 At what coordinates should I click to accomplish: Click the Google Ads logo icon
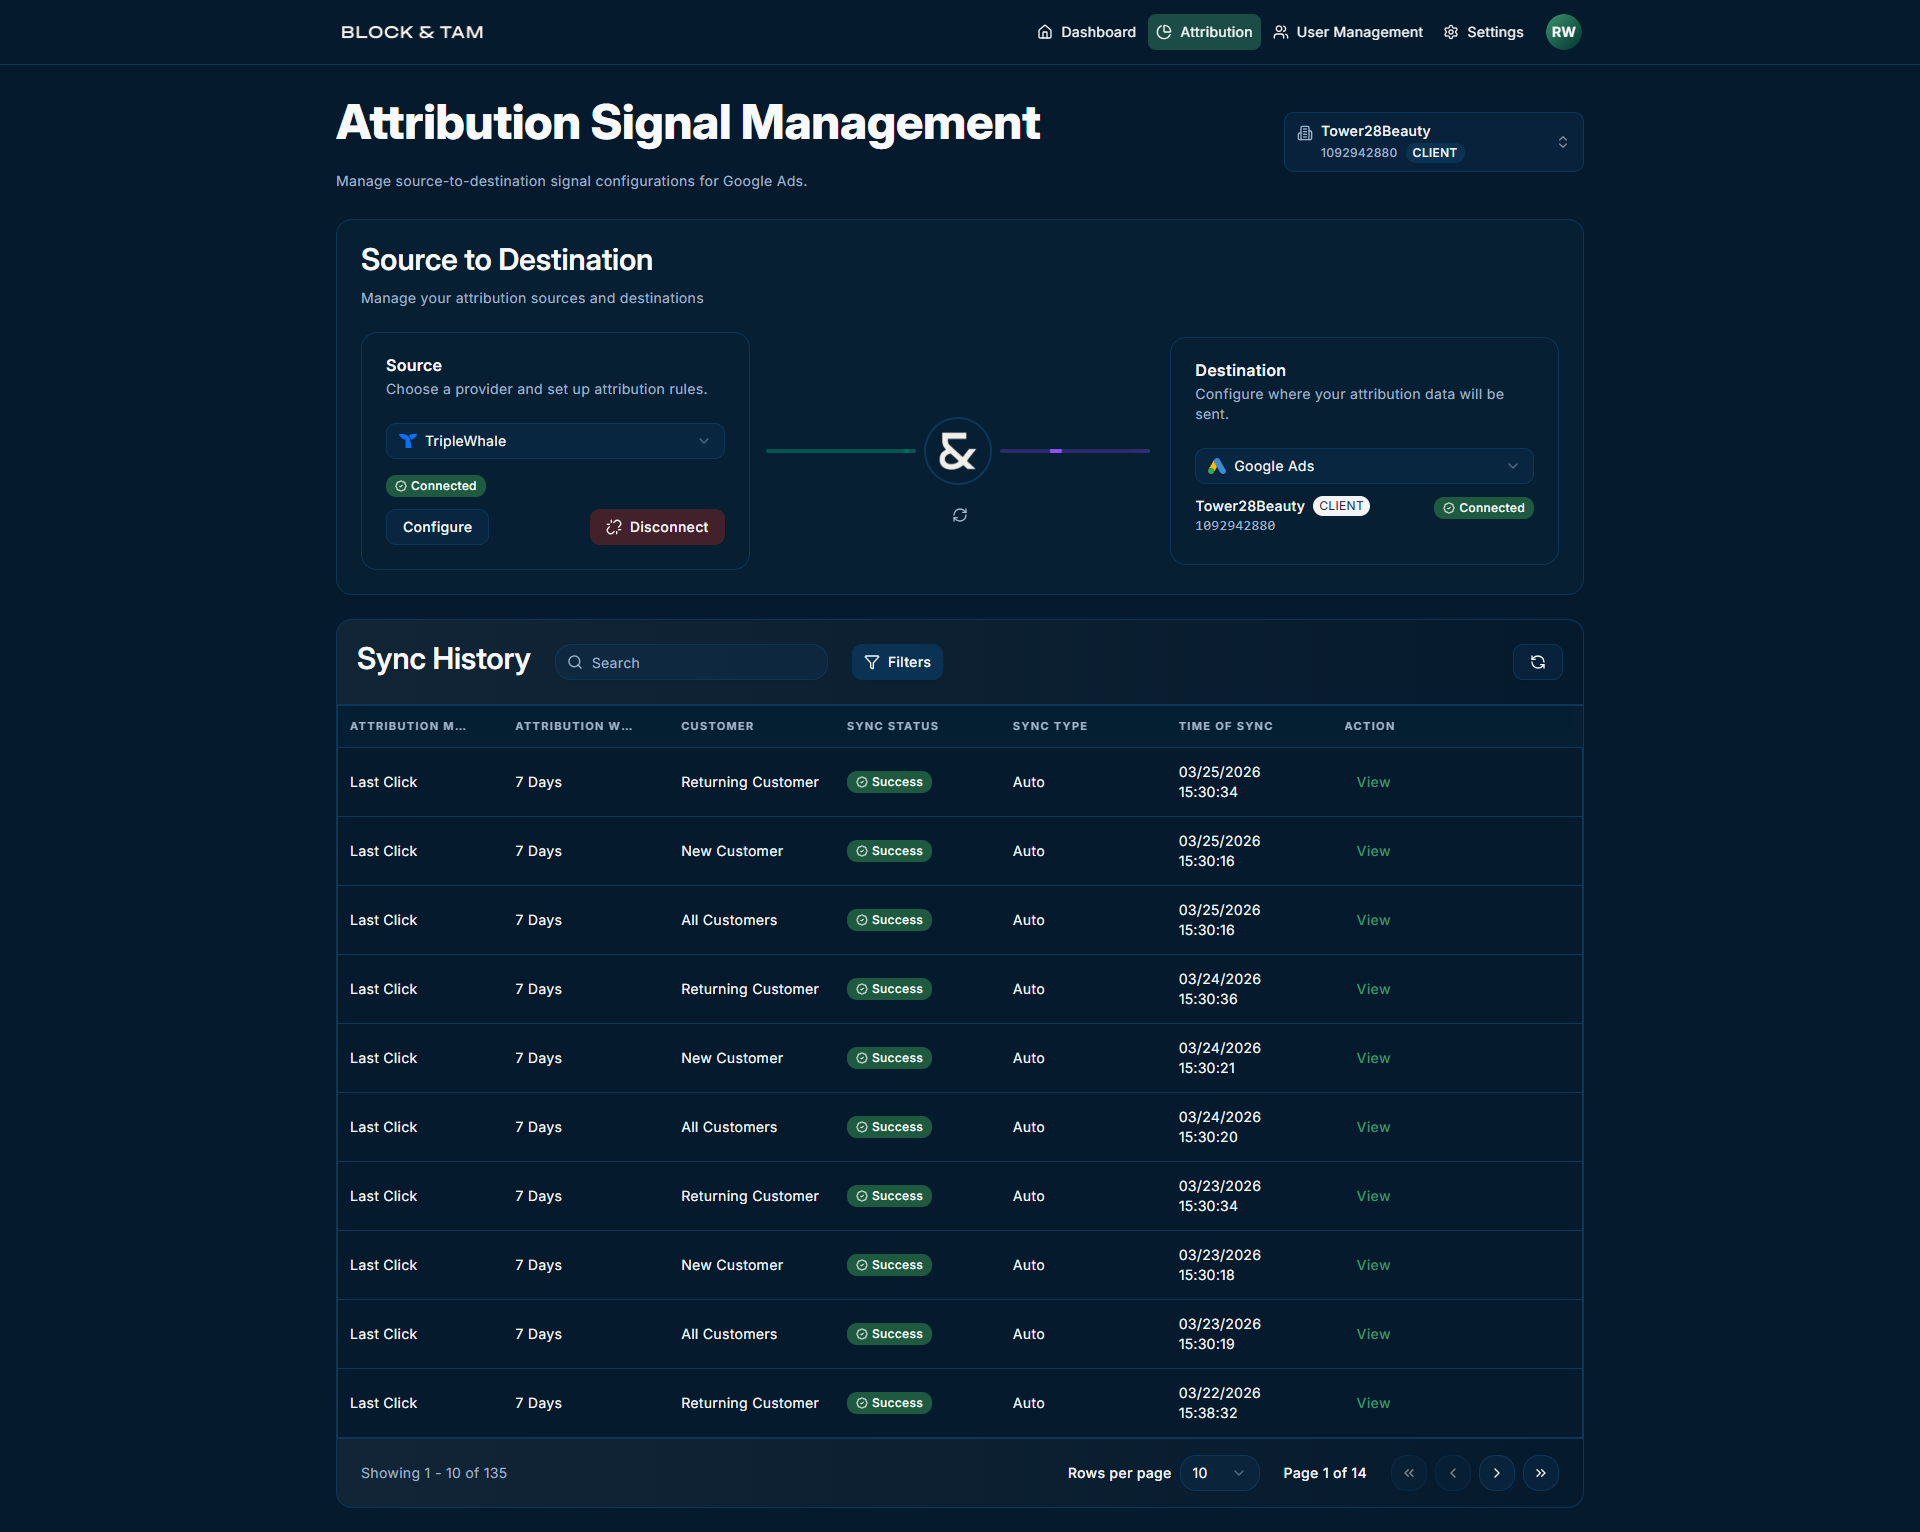[1217, 465]
